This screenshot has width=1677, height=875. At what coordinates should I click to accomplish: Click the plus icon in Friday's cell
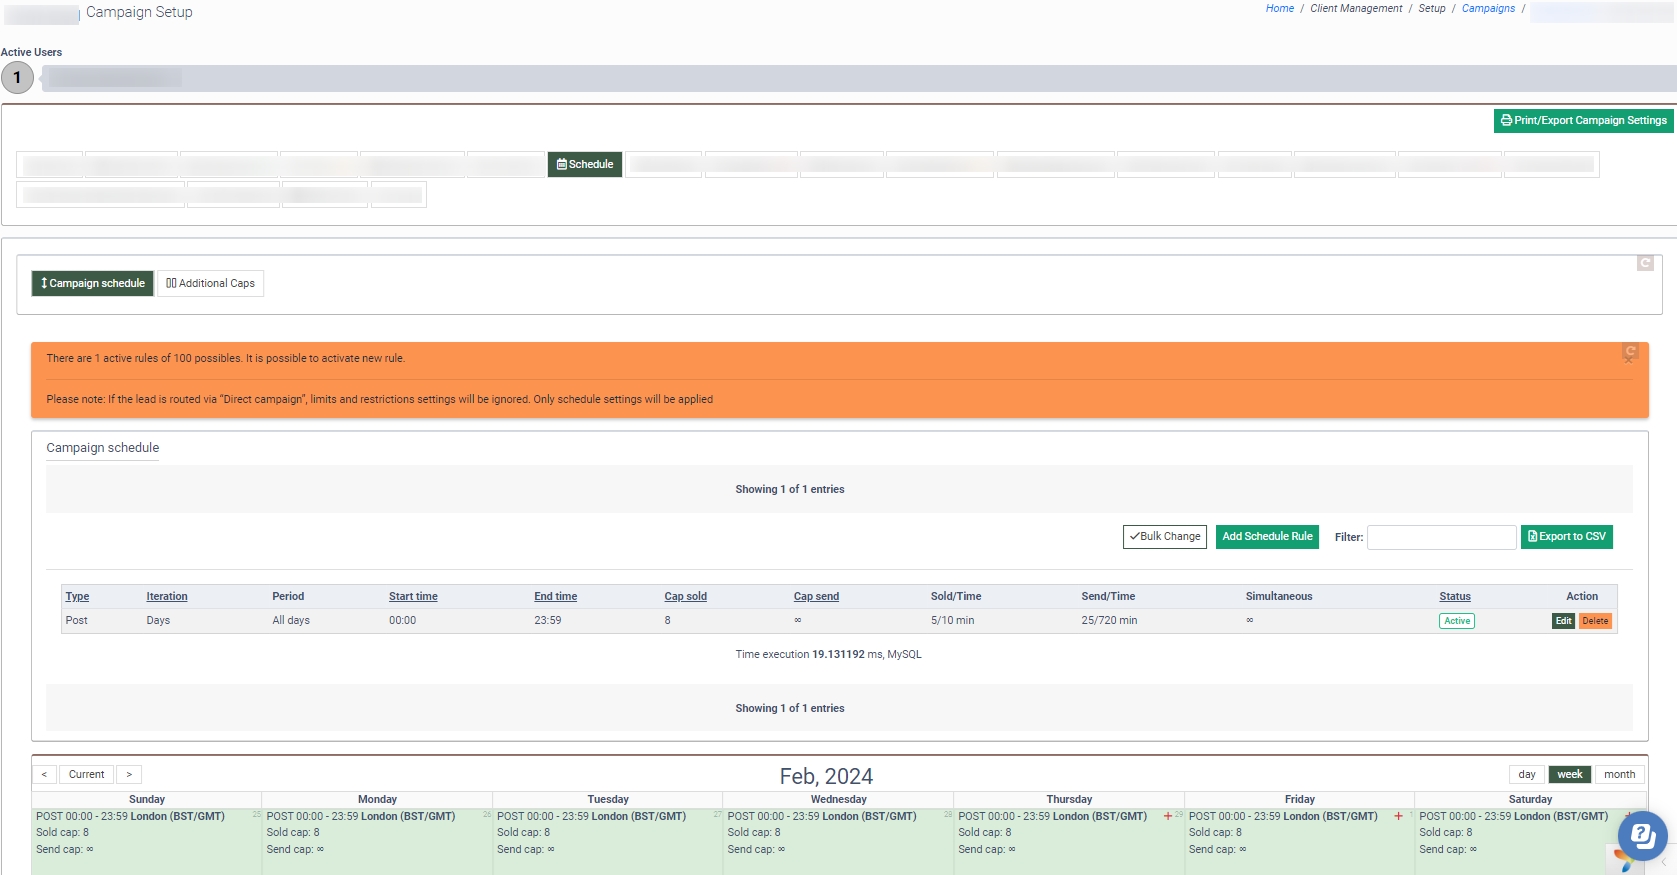click(x=1398, y=816)
